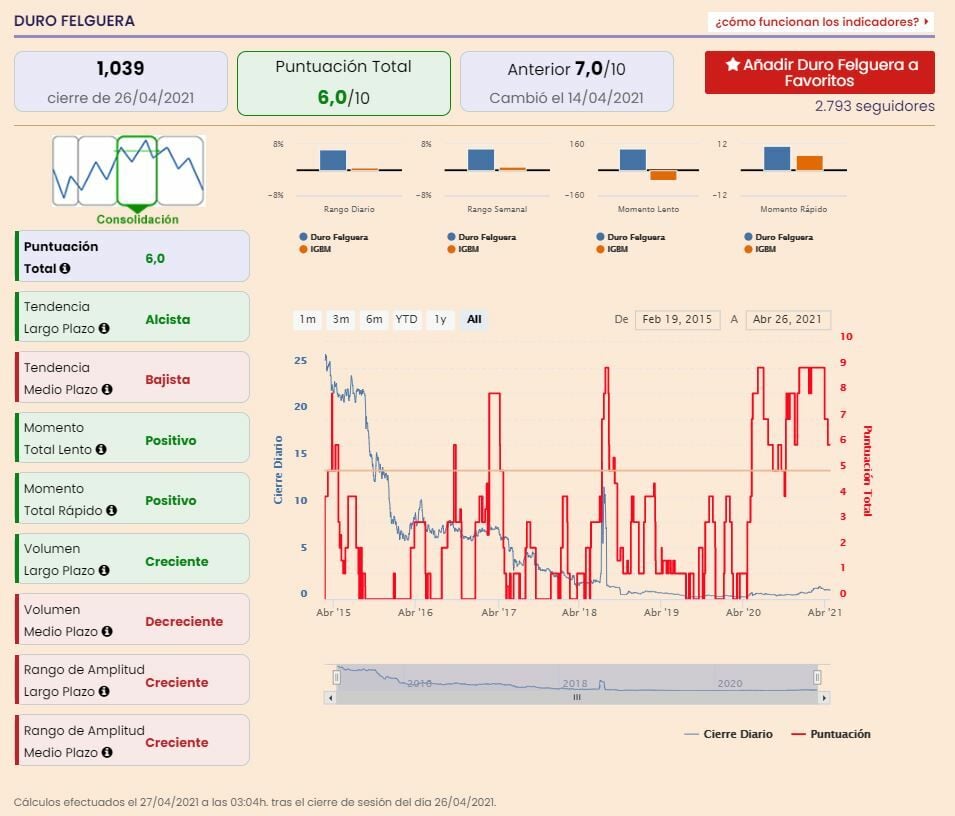Screen dimensions: 955x816
Task: Toggle Puntuación series in chart legend
Action: point(831,734)
